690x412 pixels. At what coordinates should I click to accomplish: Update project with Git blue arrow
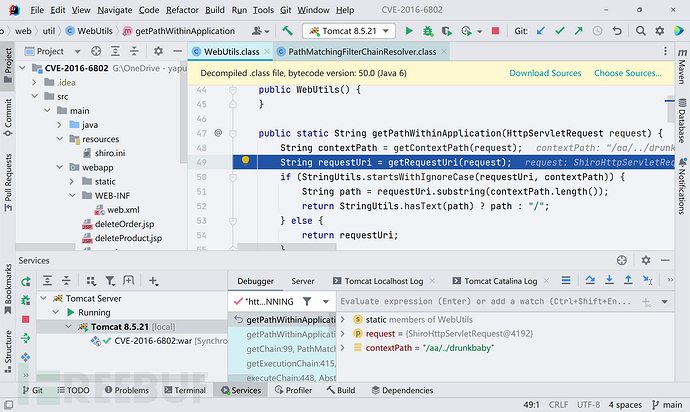pyautogui.click(x=541, y=31)
